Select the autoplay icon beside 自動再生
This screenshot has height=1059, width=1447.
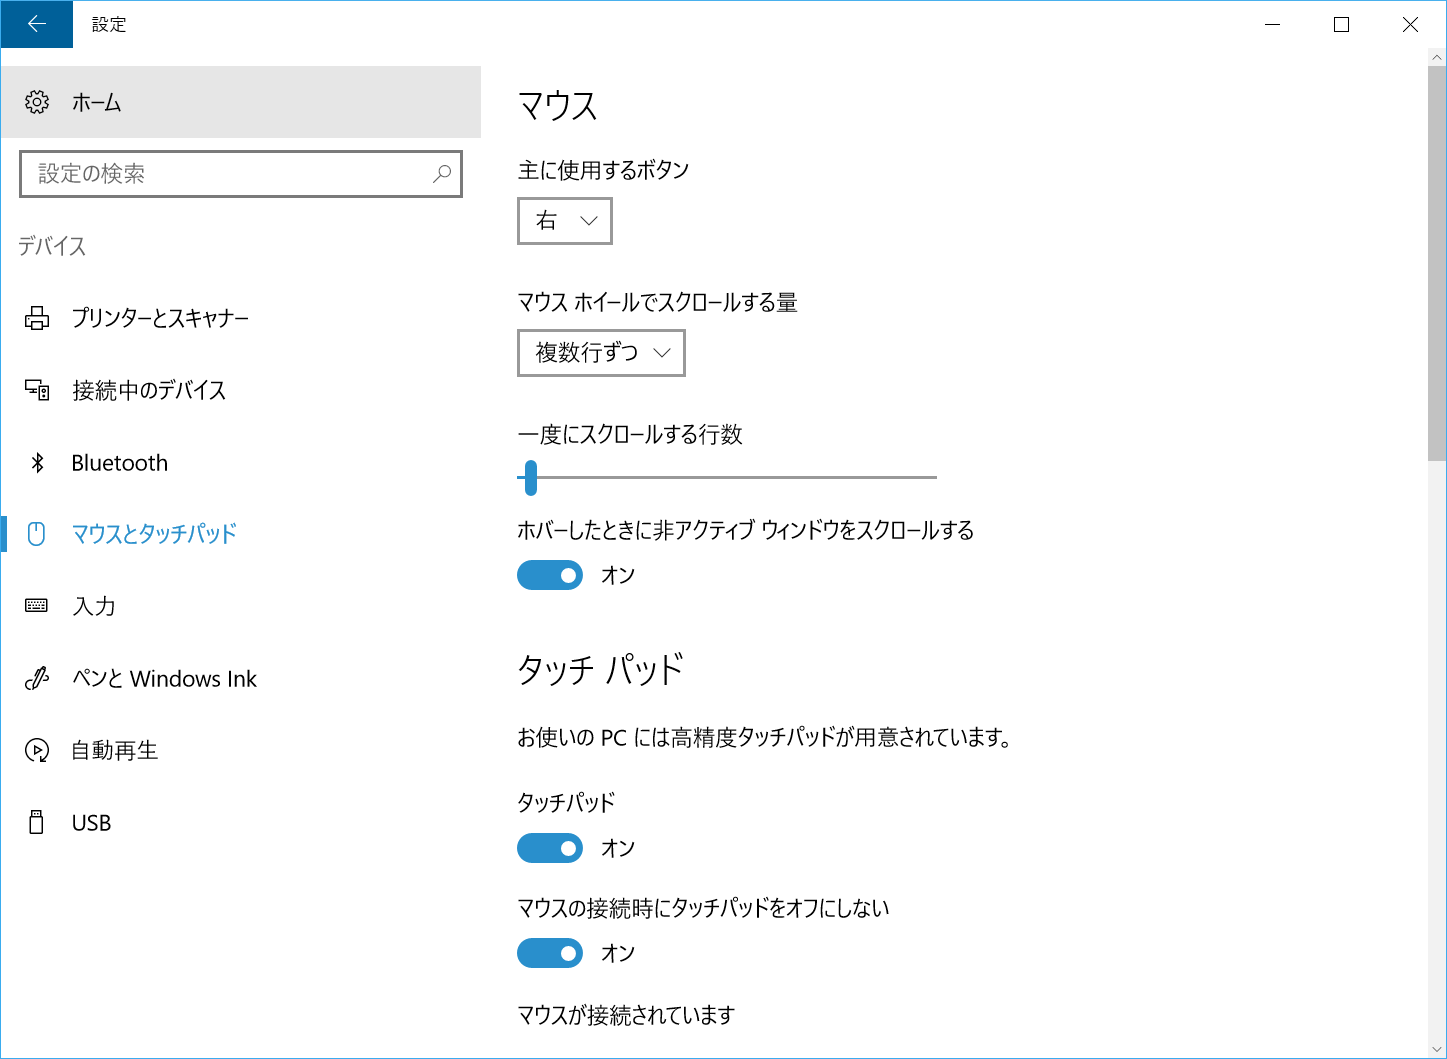click(37, 750)
